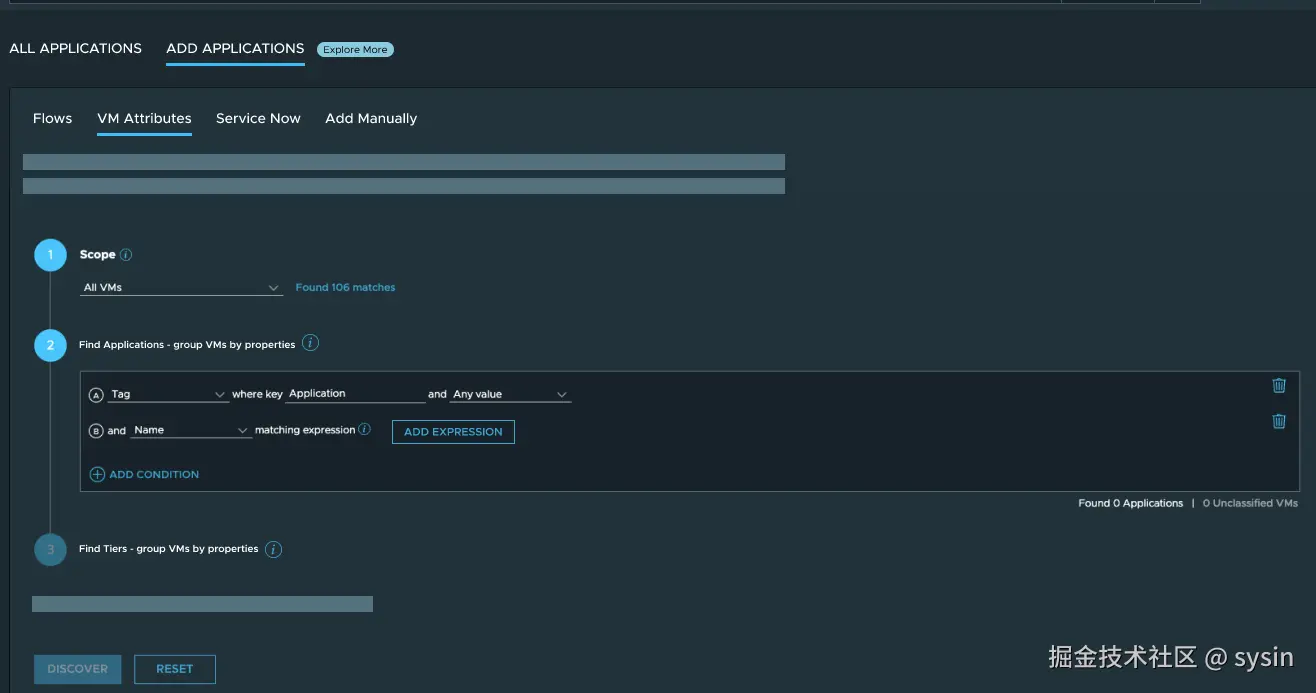The width and height of the screenshot is (1316, 693).
Task: Click the Application key input field
Action: 355,394
